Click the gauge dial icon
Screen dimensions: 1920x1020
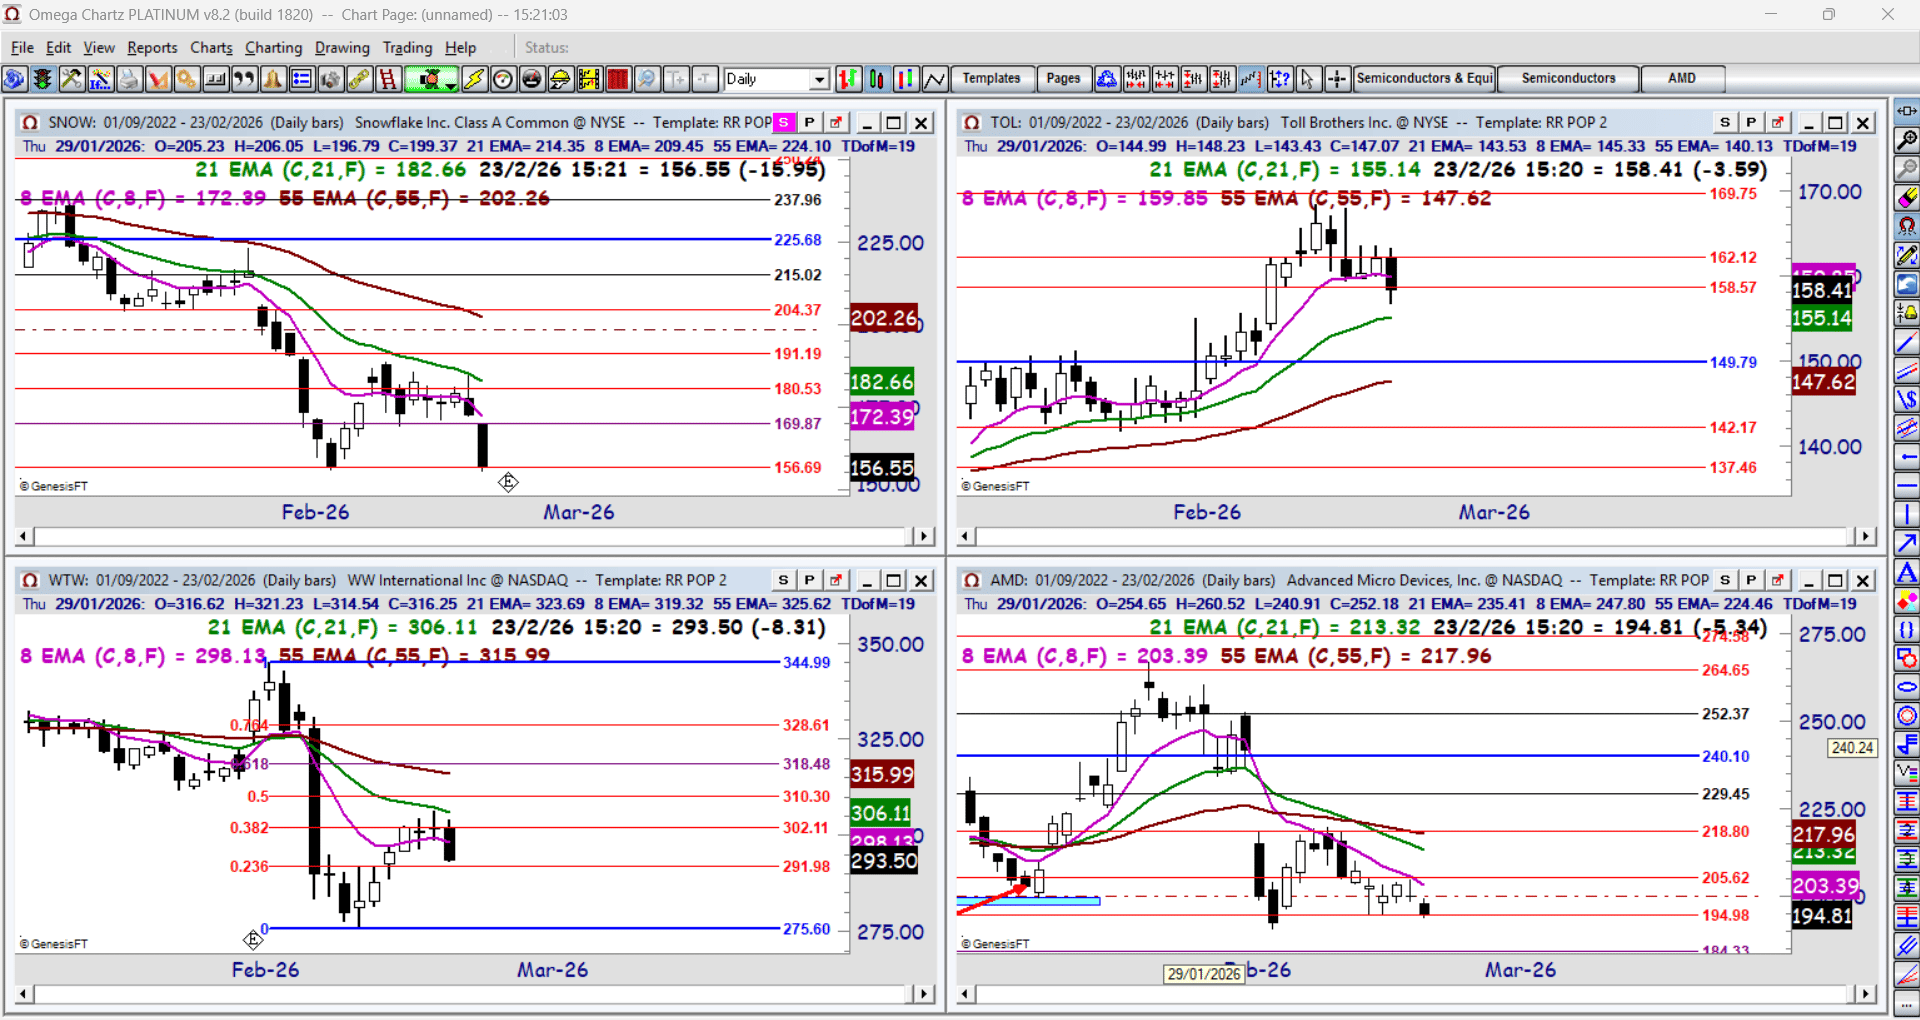[x=503, y=79]
